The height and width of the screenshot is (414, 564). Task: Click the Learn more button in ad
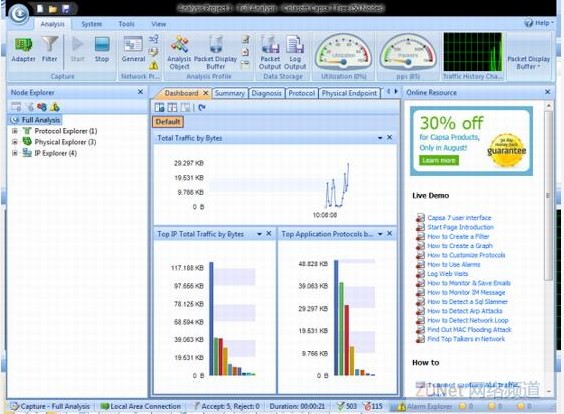pos(438,160)
